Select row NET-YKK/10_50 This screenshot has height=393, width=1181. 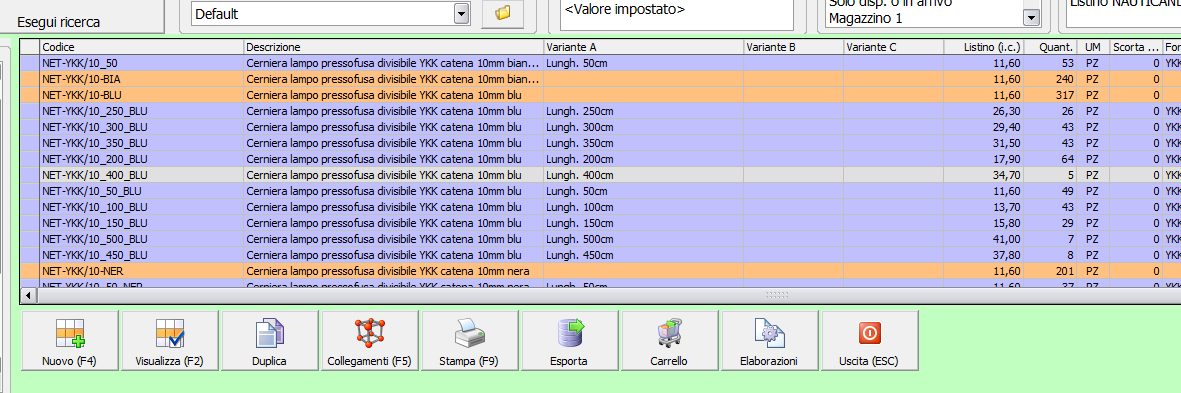[600, 63]
